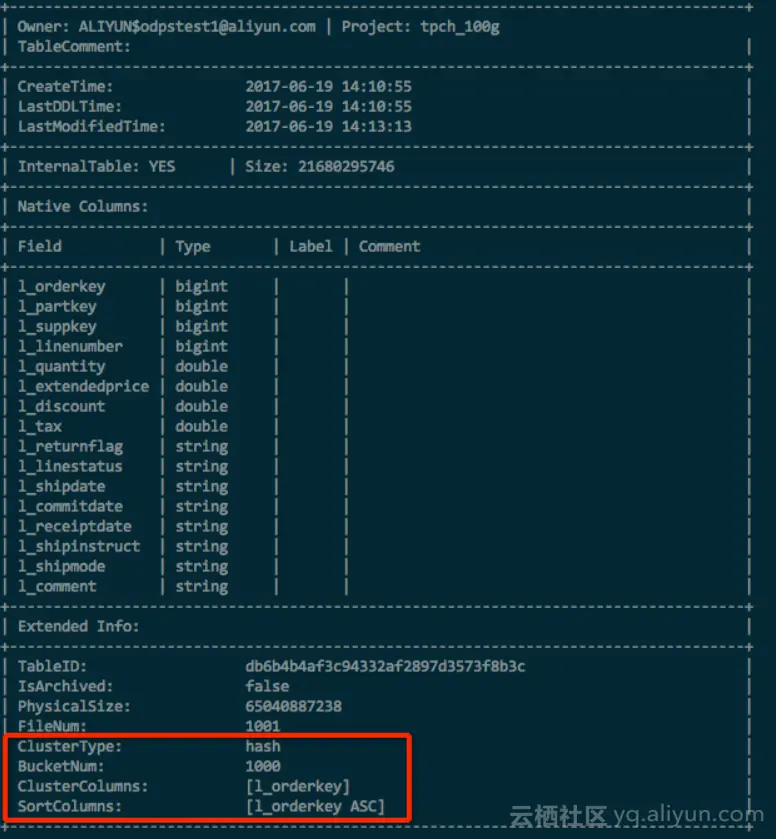The height and width of the screenshot is (839, 776).
Task: Select the l_partkey field name
Action: point(57,306)
